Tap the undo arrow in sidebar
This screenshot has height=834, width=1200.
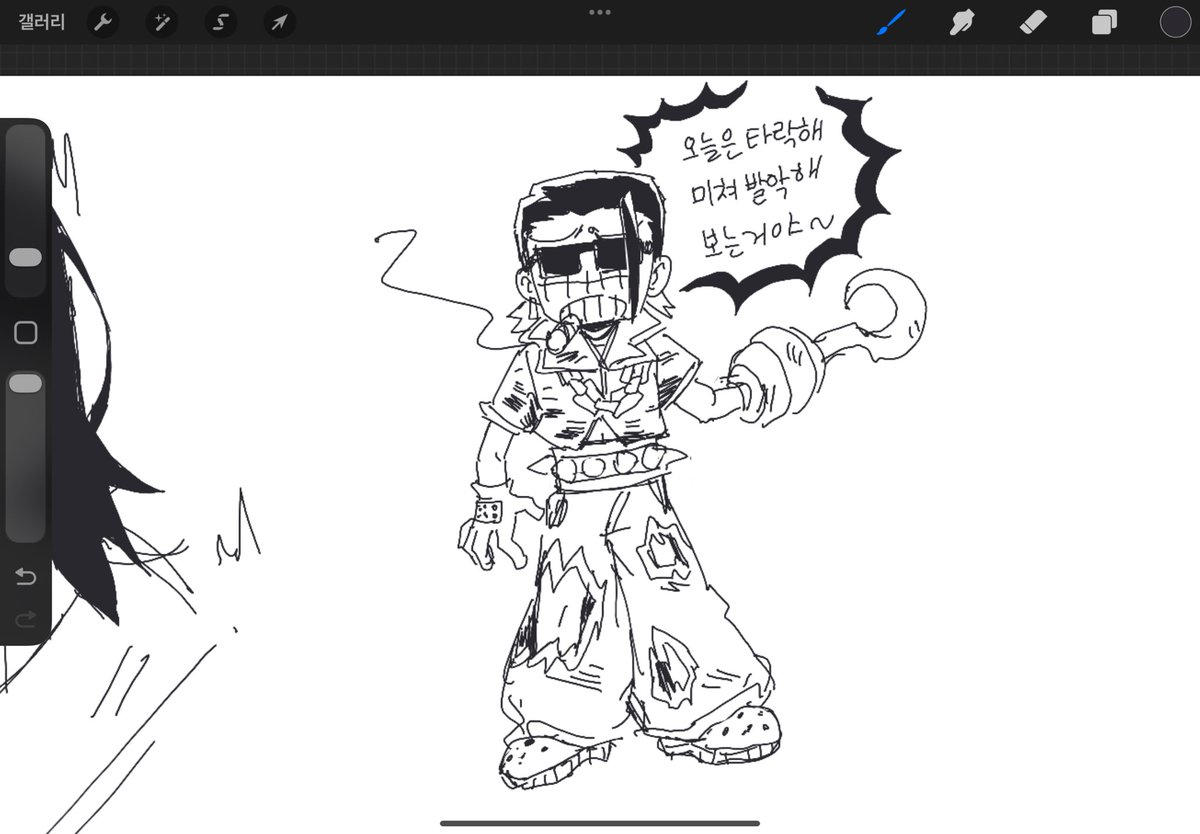[x=25, y=577]
